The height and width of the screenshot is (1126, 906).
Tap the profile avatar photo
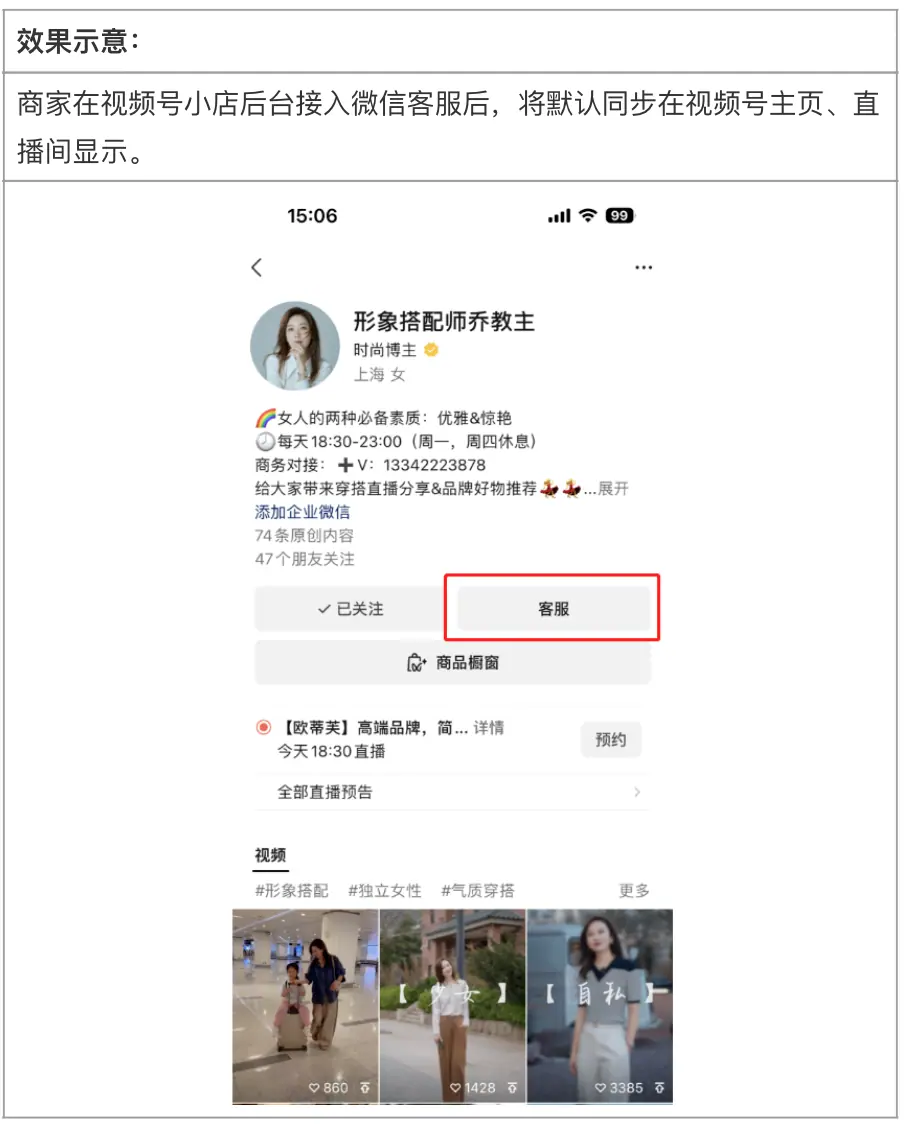[x=295, y=345]
